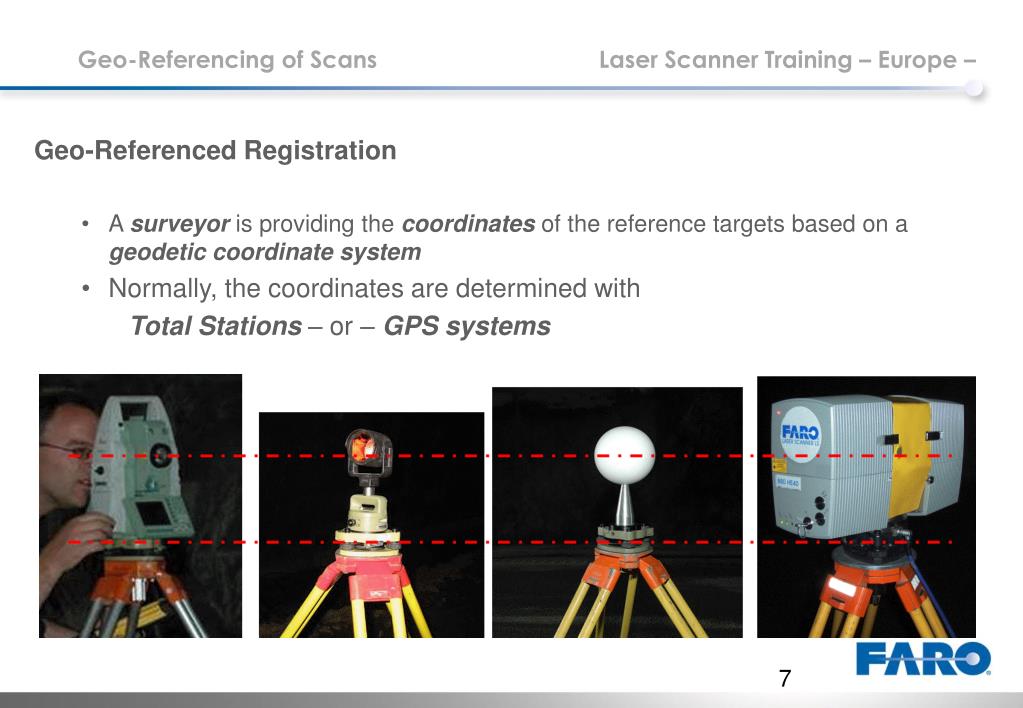1023x708 pixels.
Task: Select the white reference sphere photo
Action: [x=617, y=512]
